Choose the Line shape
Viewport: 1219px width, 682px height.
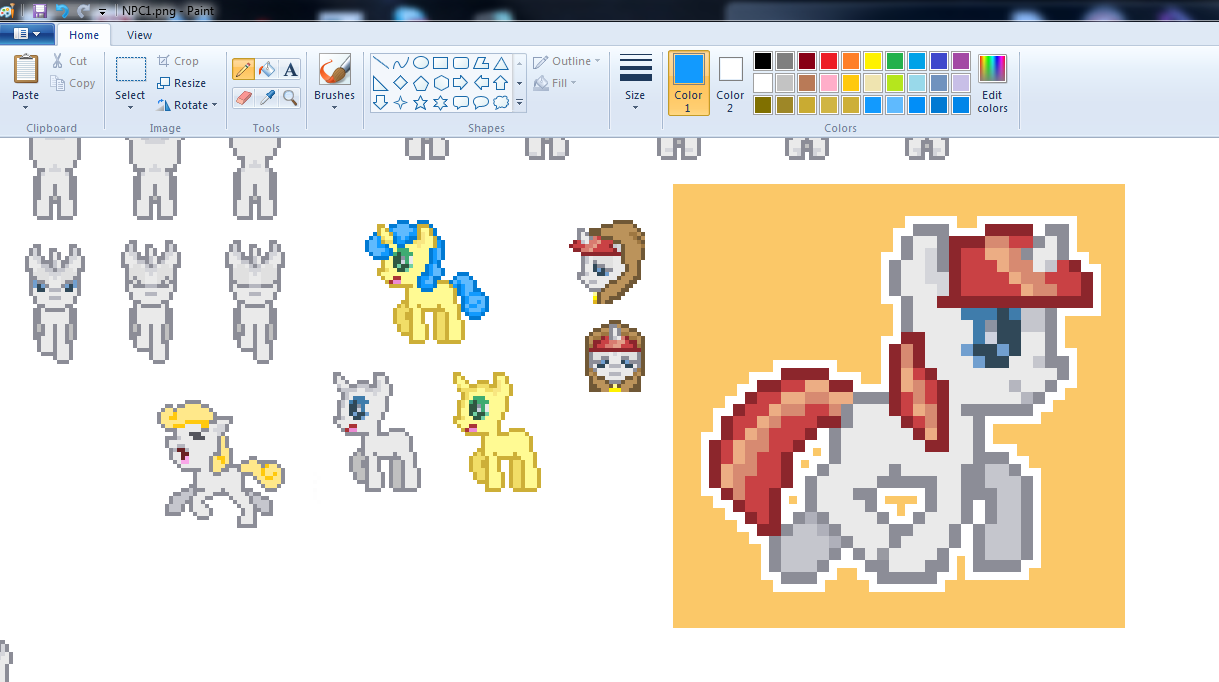point(381,62)
